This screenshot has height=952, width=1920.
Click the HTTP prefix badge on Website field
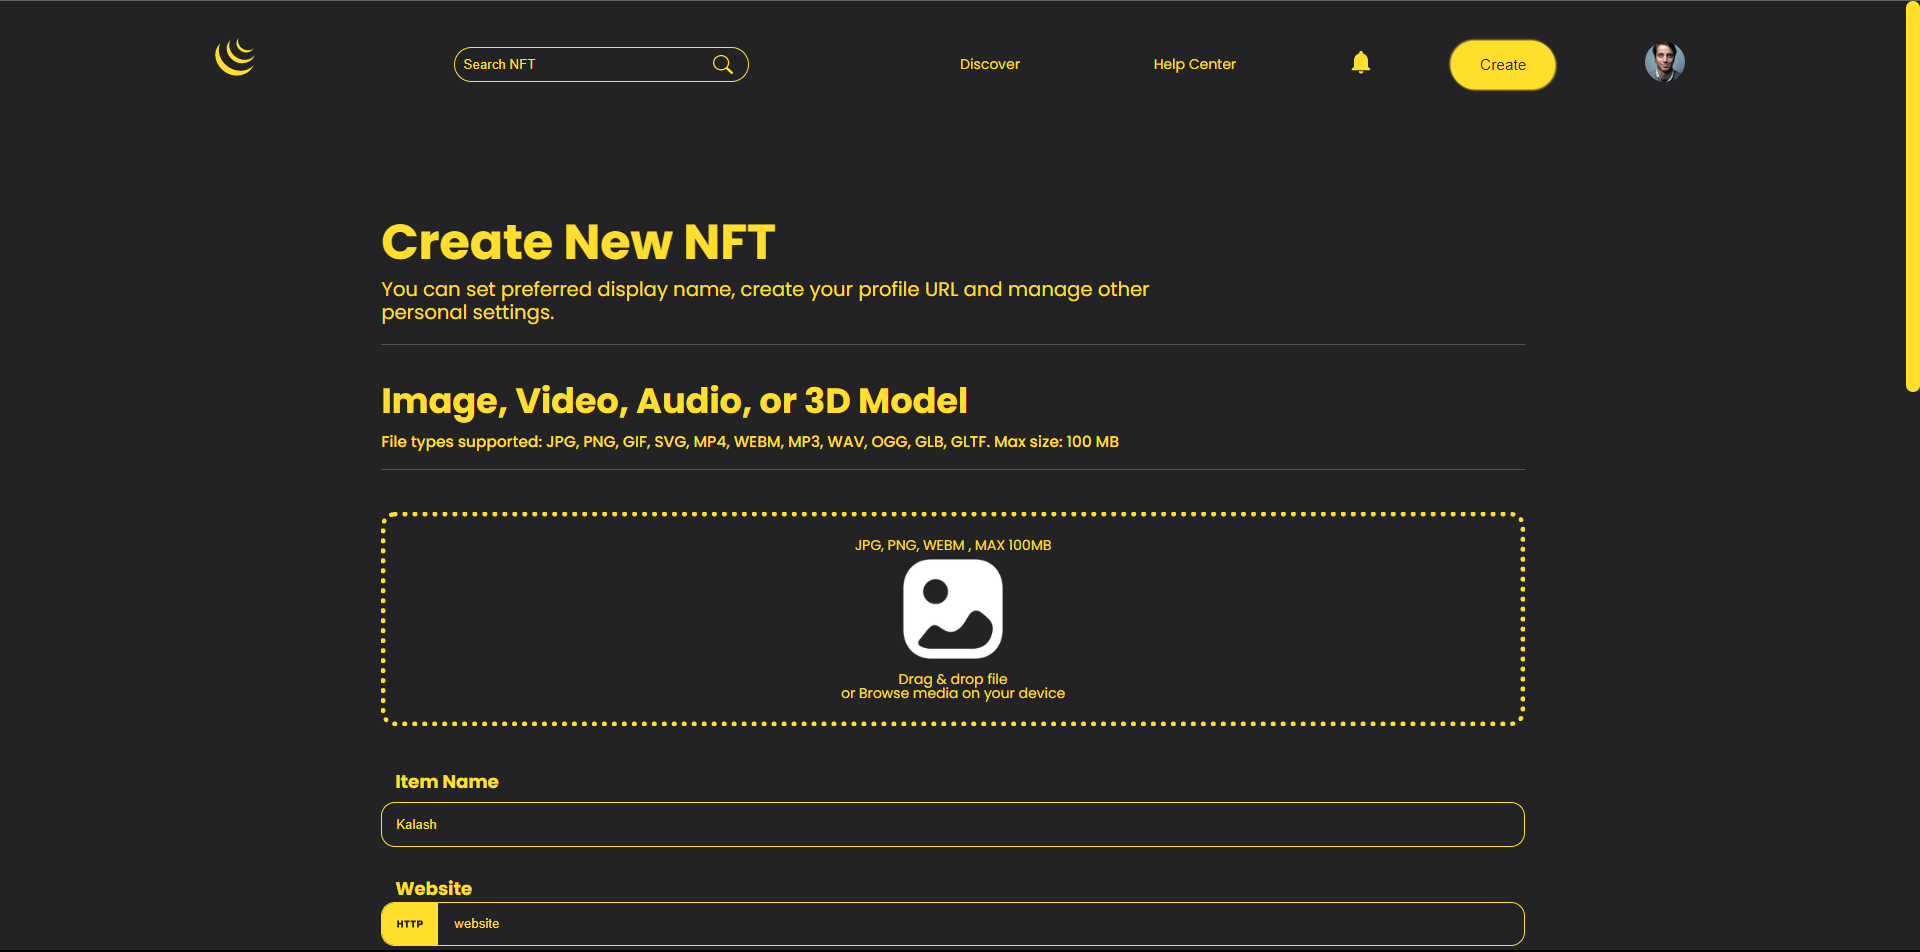coord(408,923)
